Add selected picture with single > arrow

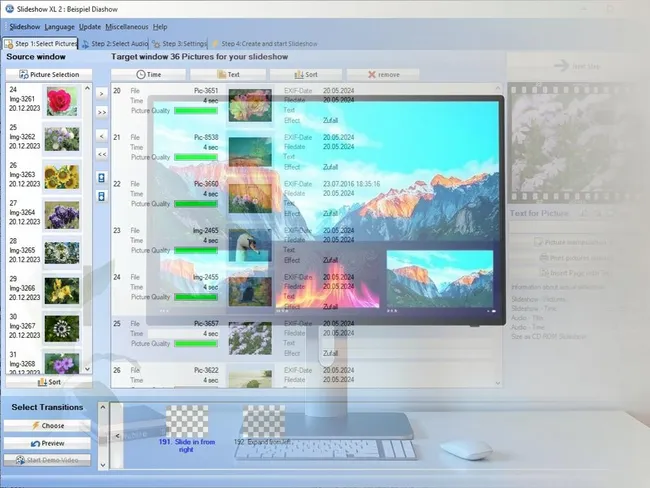click(102, 94)
